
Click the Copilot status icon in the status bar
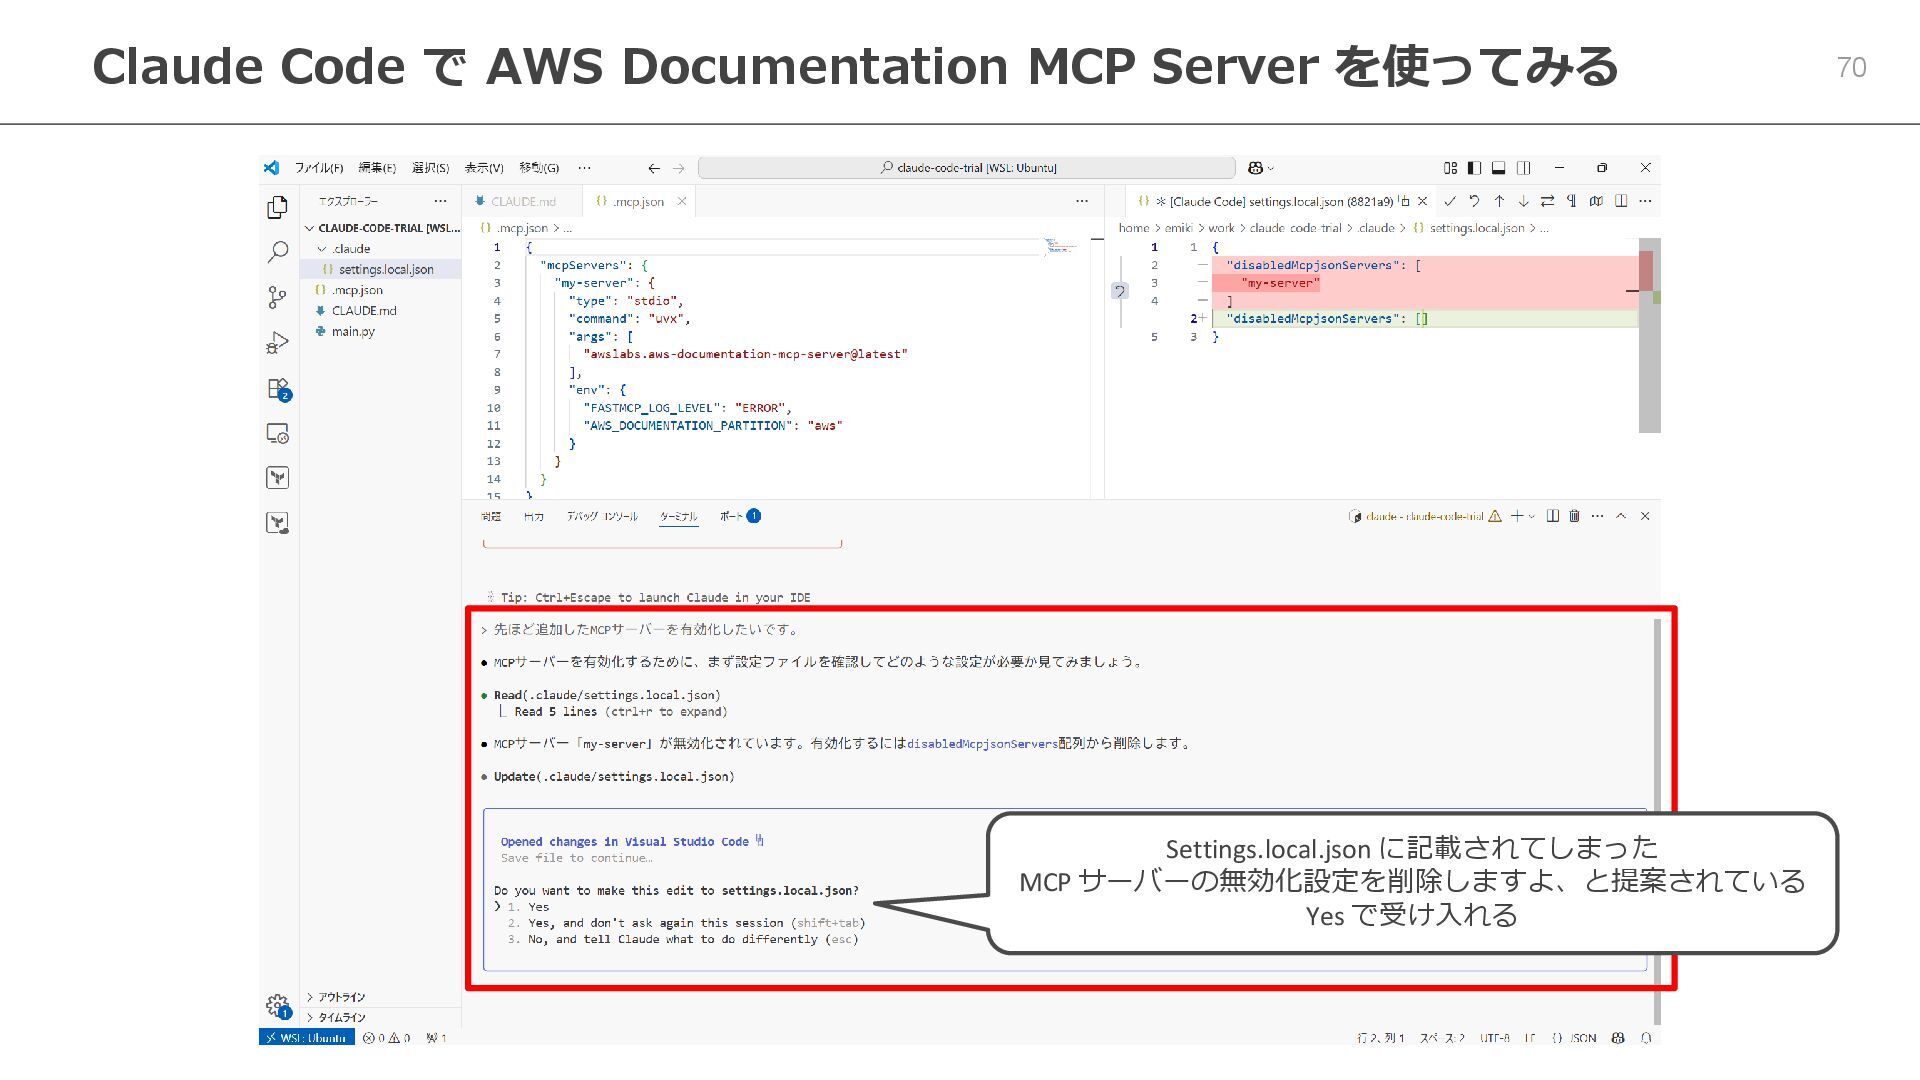(x=1618, y=1038)
